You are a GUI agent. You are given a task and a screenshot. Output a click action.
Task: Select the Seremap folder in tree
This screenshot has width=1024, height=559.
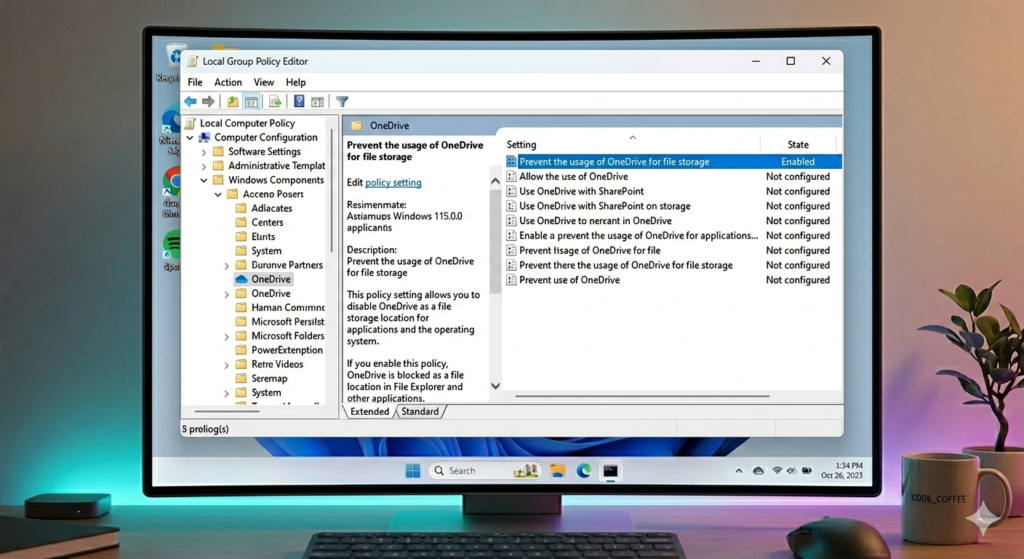269,379
